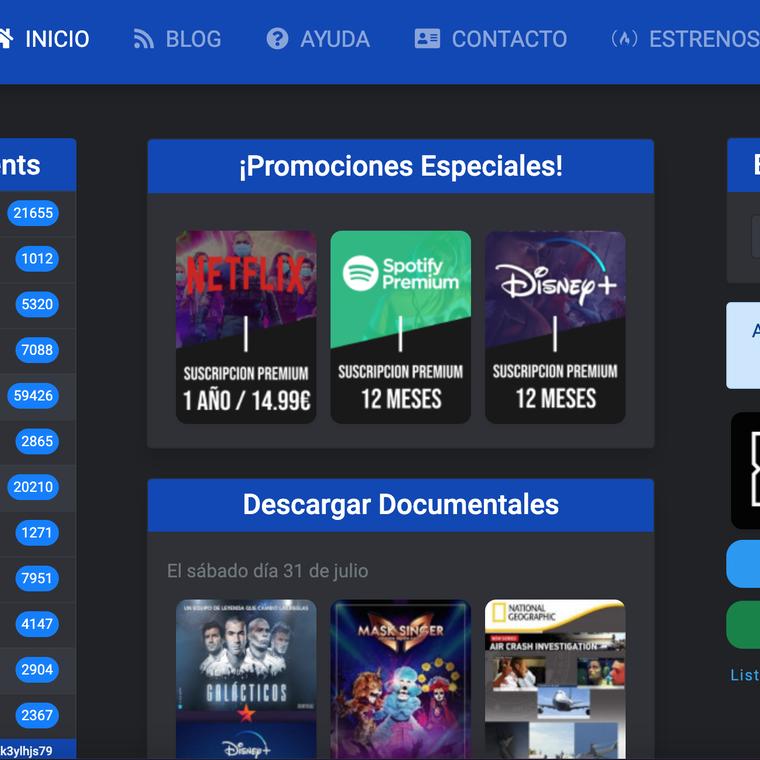Open the Mask Singer poster
The image size is (760, 760).
pos(400,678)
